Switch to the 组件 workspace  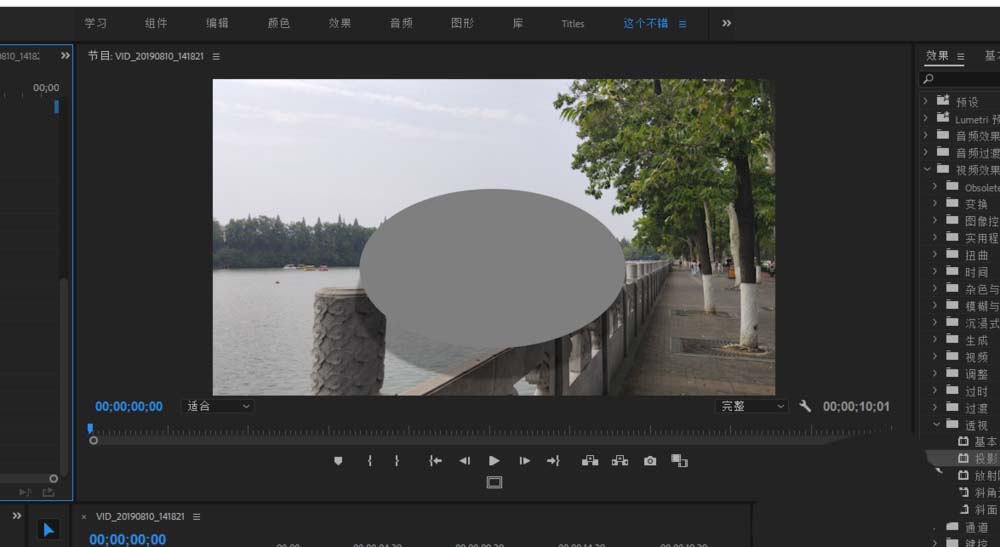[156, 24]
